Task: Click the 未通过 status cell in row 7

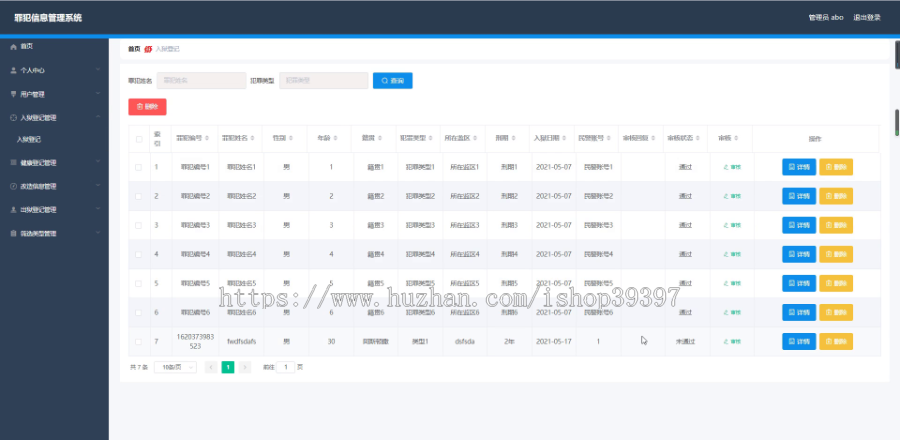Action: (685, 341)
